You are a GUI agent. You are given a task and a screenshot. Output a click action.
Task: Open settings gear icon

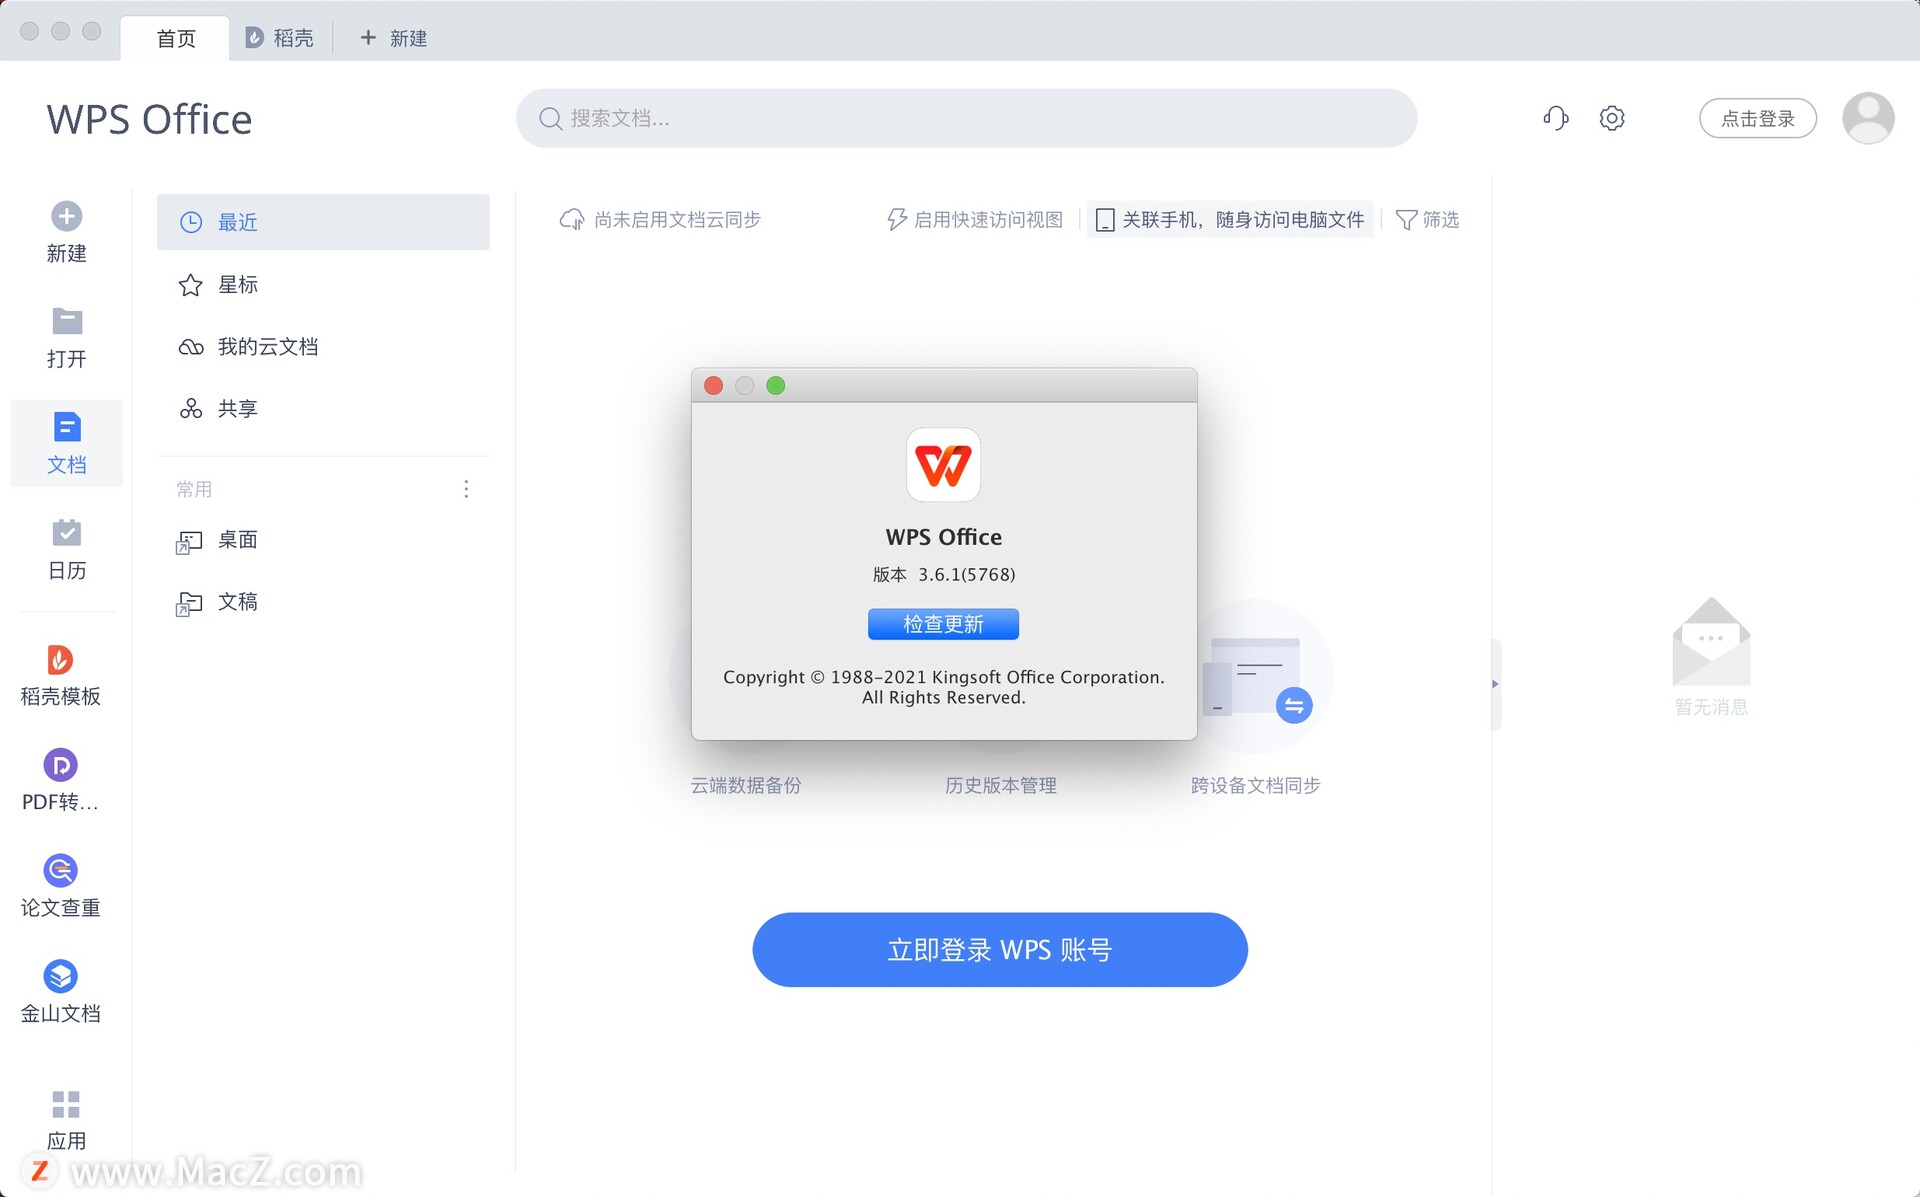pyautogui.click(x=1611, y=118)
